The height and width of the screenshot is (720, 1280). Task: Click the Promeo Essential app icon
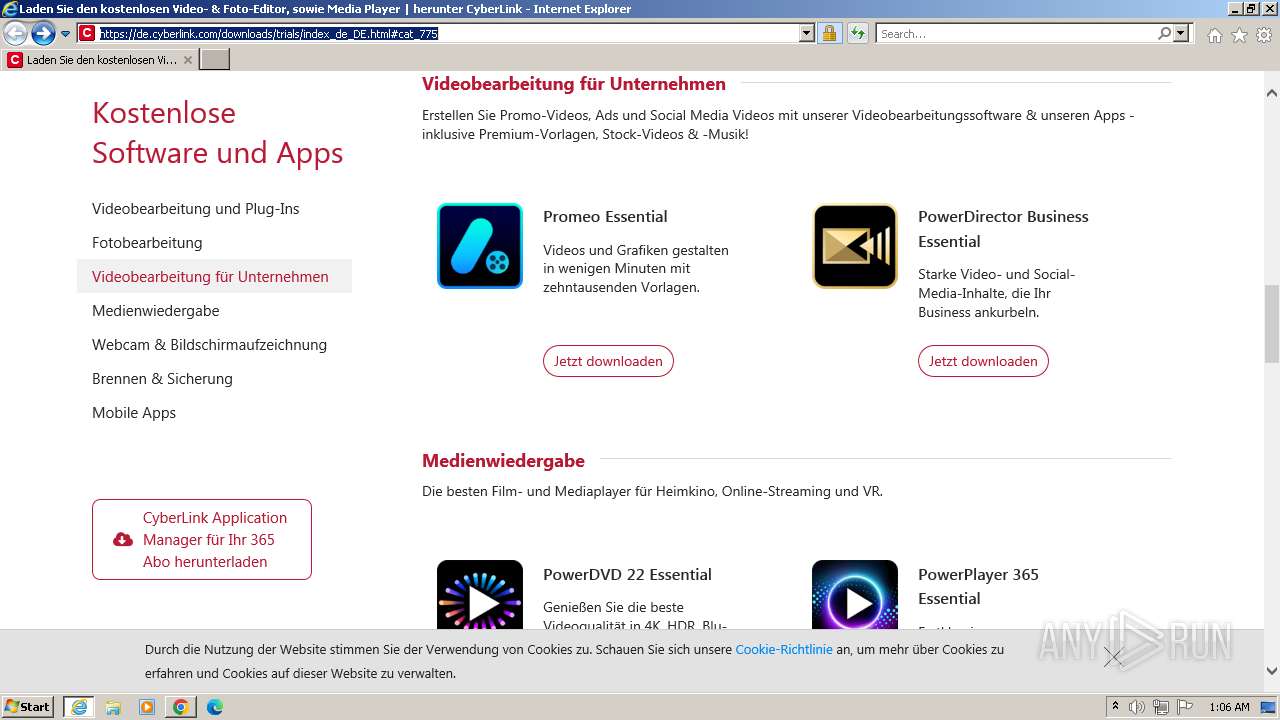coord(480,246)
